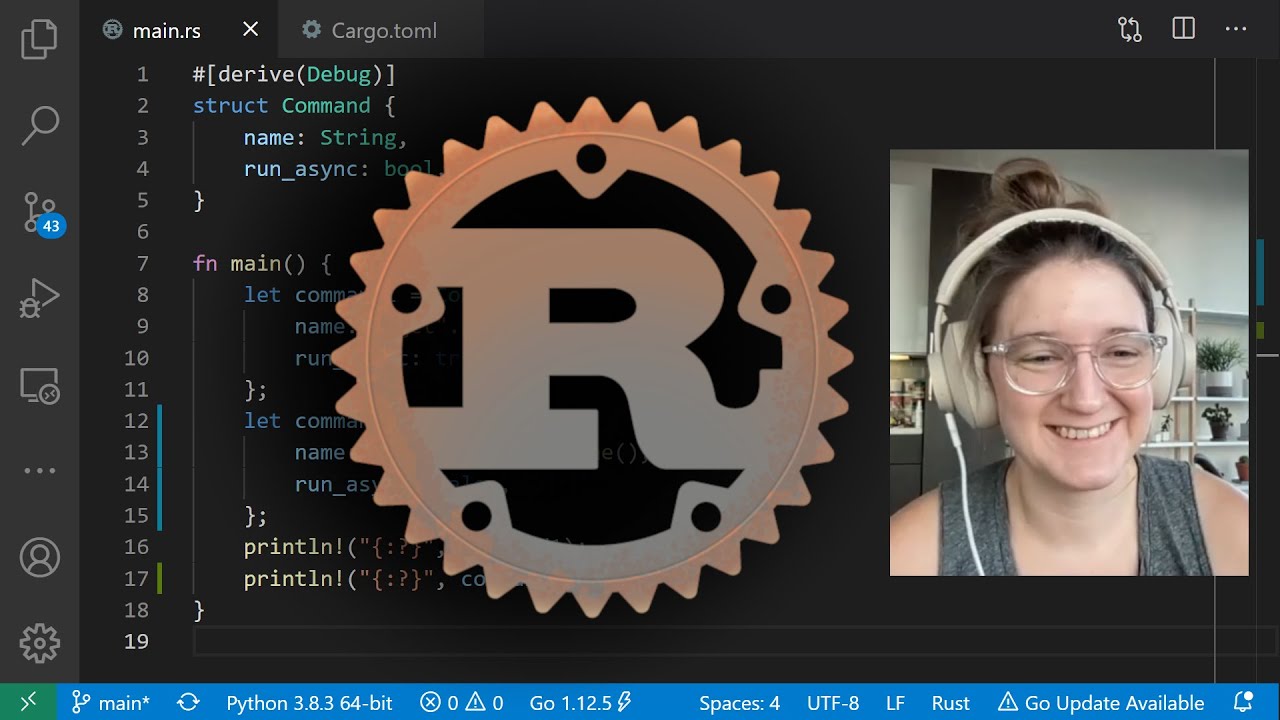
Task: Open the Remote Explorer view
Action: pyautogui.click(x=40, y=385)
